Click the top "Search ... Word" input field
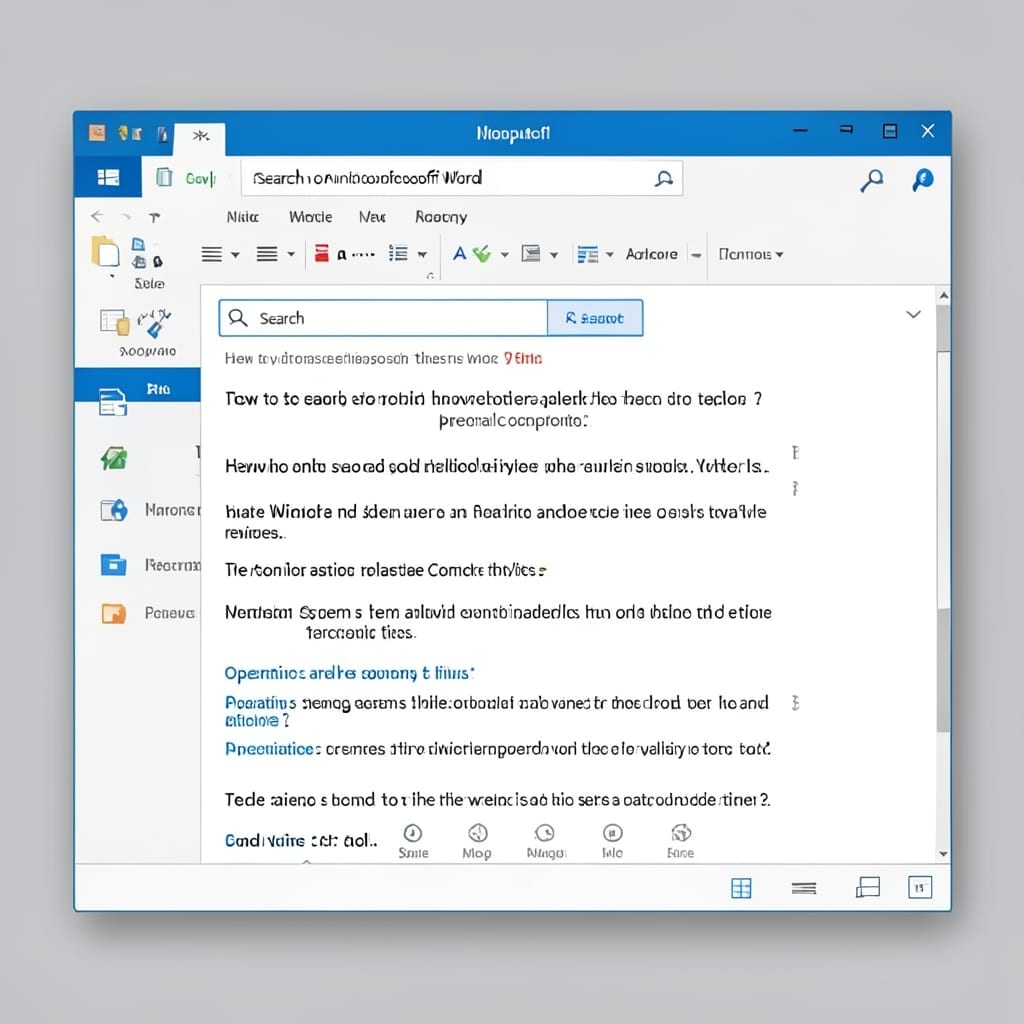The width and height of the screenshot is (1024, 1024). (462, 178)
